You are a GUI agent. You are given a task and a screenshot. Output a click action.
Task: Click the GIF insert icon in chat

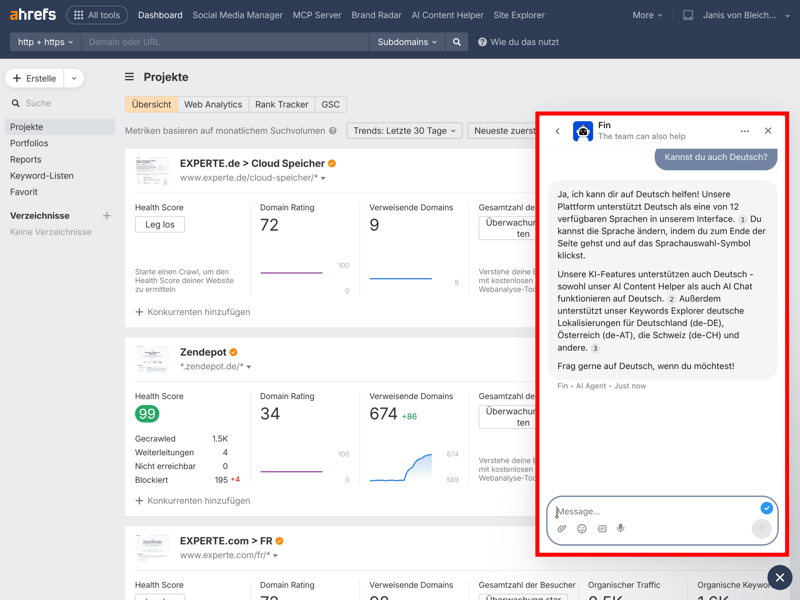click(x=602, y=529)
